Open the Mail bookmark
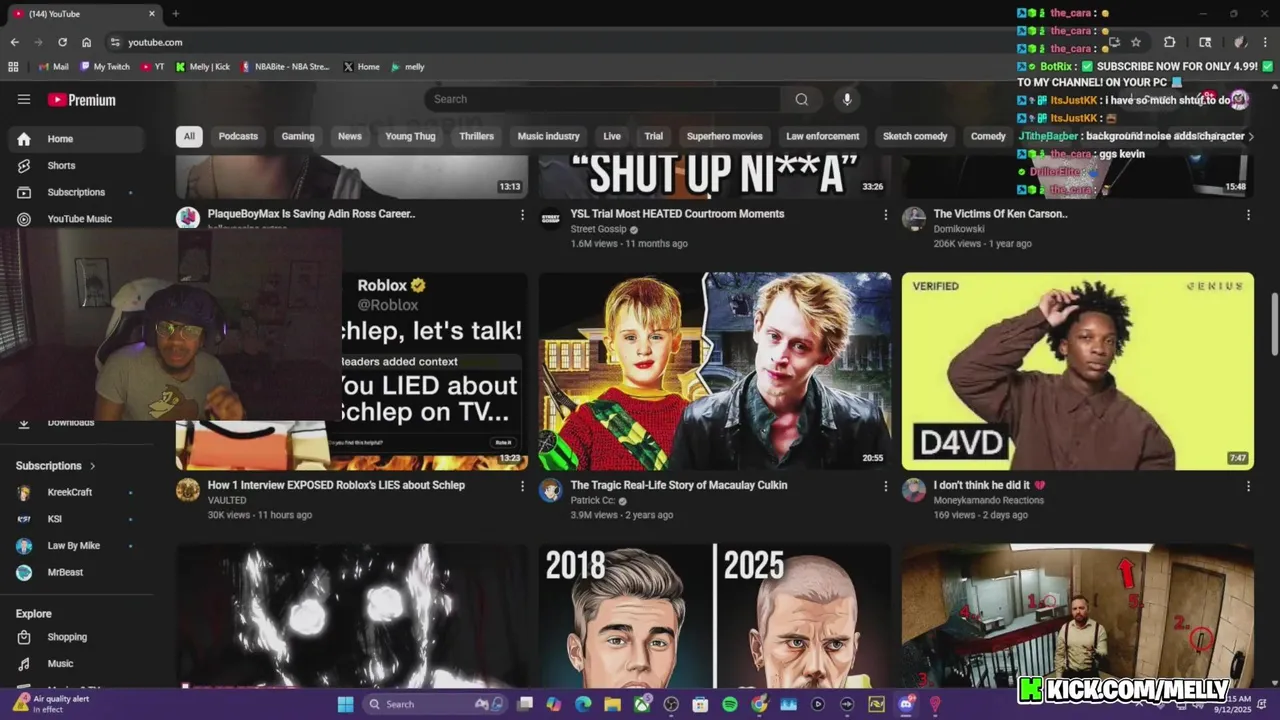The width and height of the screenshot is (1280, 720). 54,67
